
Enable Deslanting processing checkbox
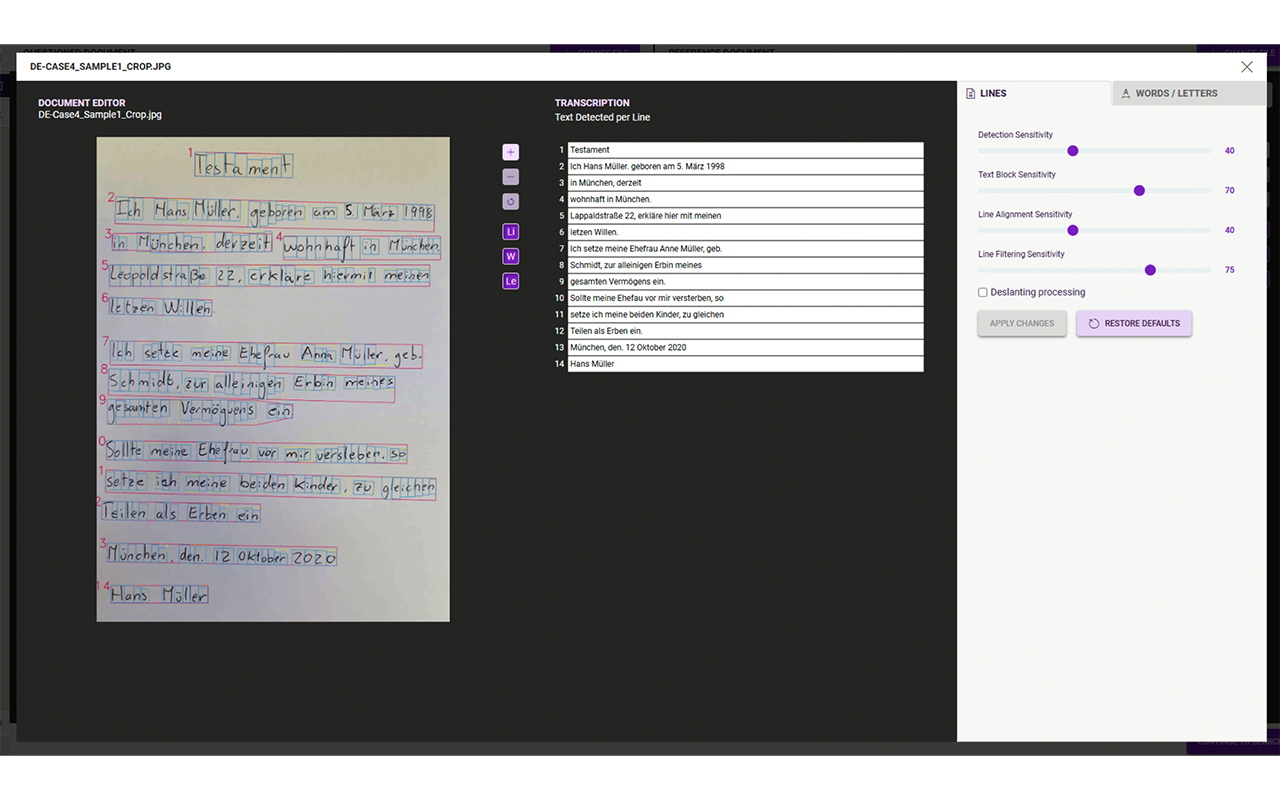point(983,293)
